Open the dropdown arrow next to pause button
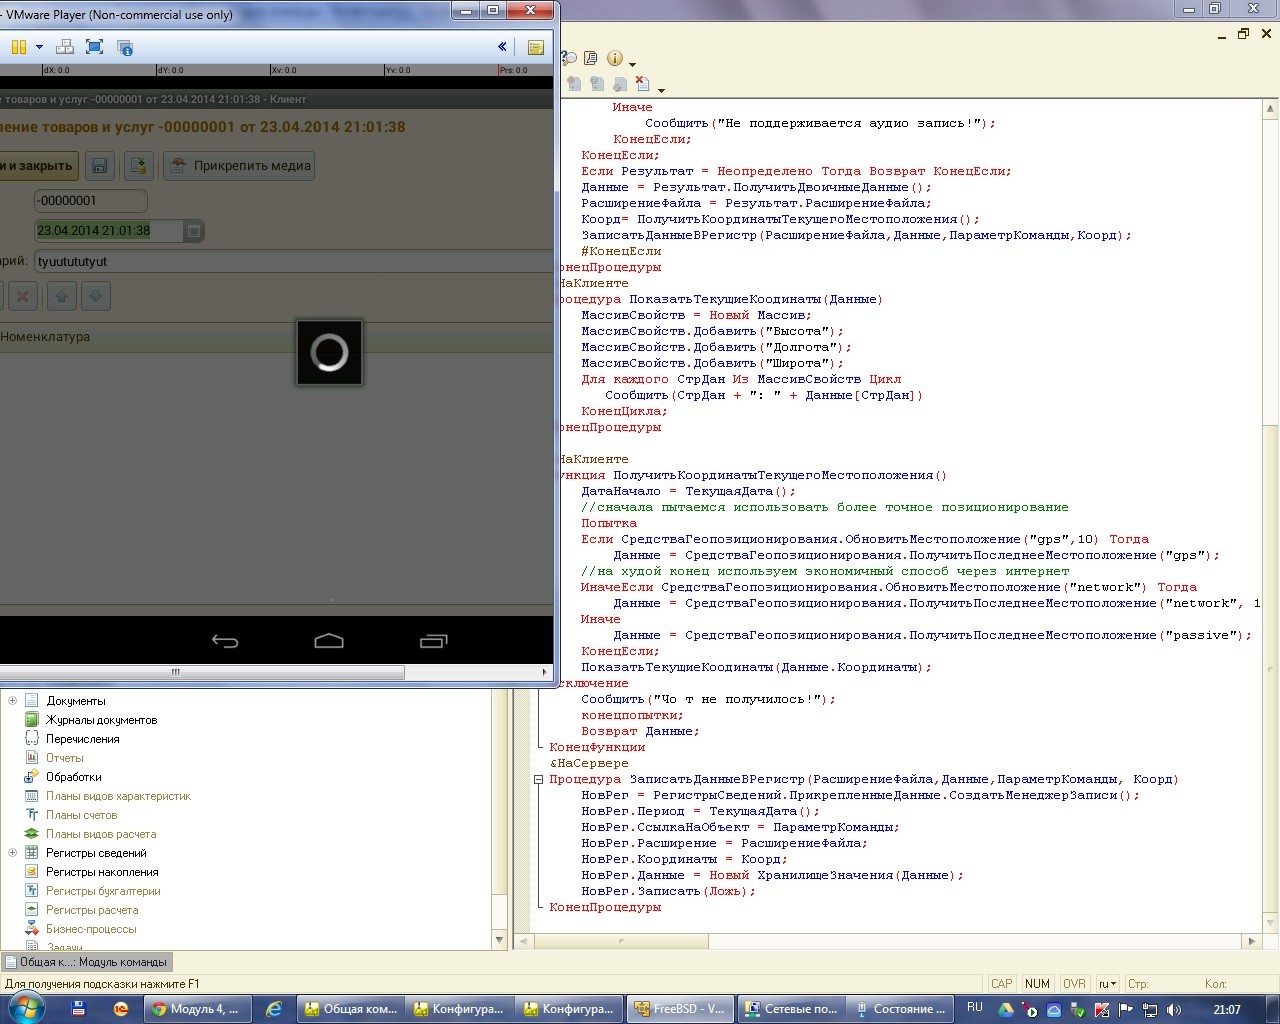Viewport: 1280px width, 1024px height. tap(39, 47)
